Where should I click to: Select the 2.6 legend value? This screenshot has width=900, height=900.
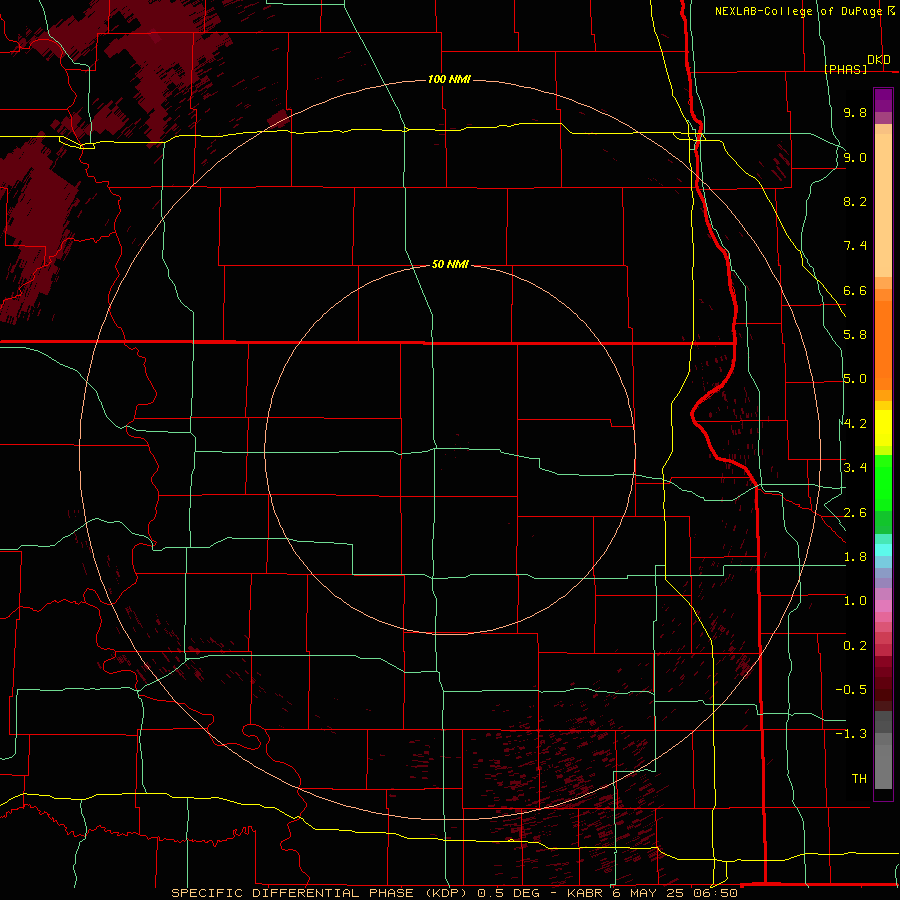pyautogui.click(x=855, y=513)
